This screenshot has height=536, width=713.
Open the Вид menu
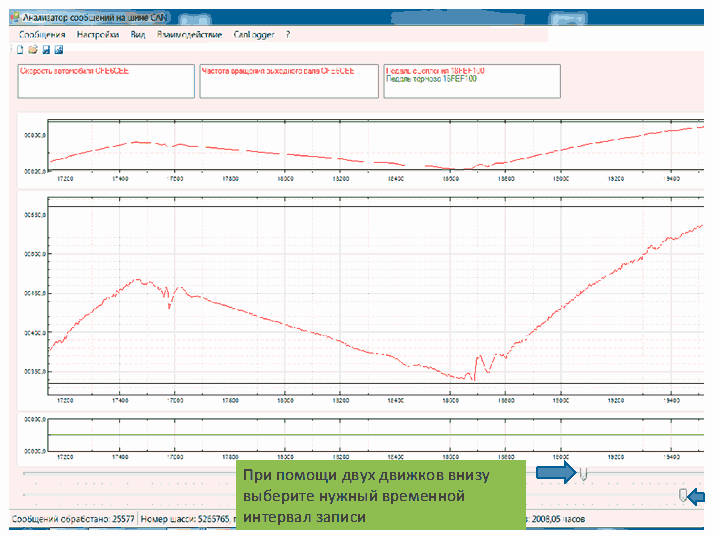point(138,34)
